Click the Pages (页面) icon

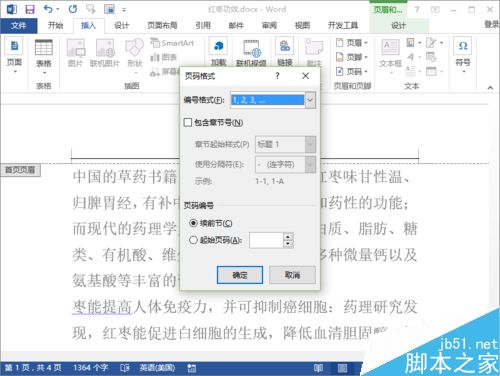pos(14,46)
